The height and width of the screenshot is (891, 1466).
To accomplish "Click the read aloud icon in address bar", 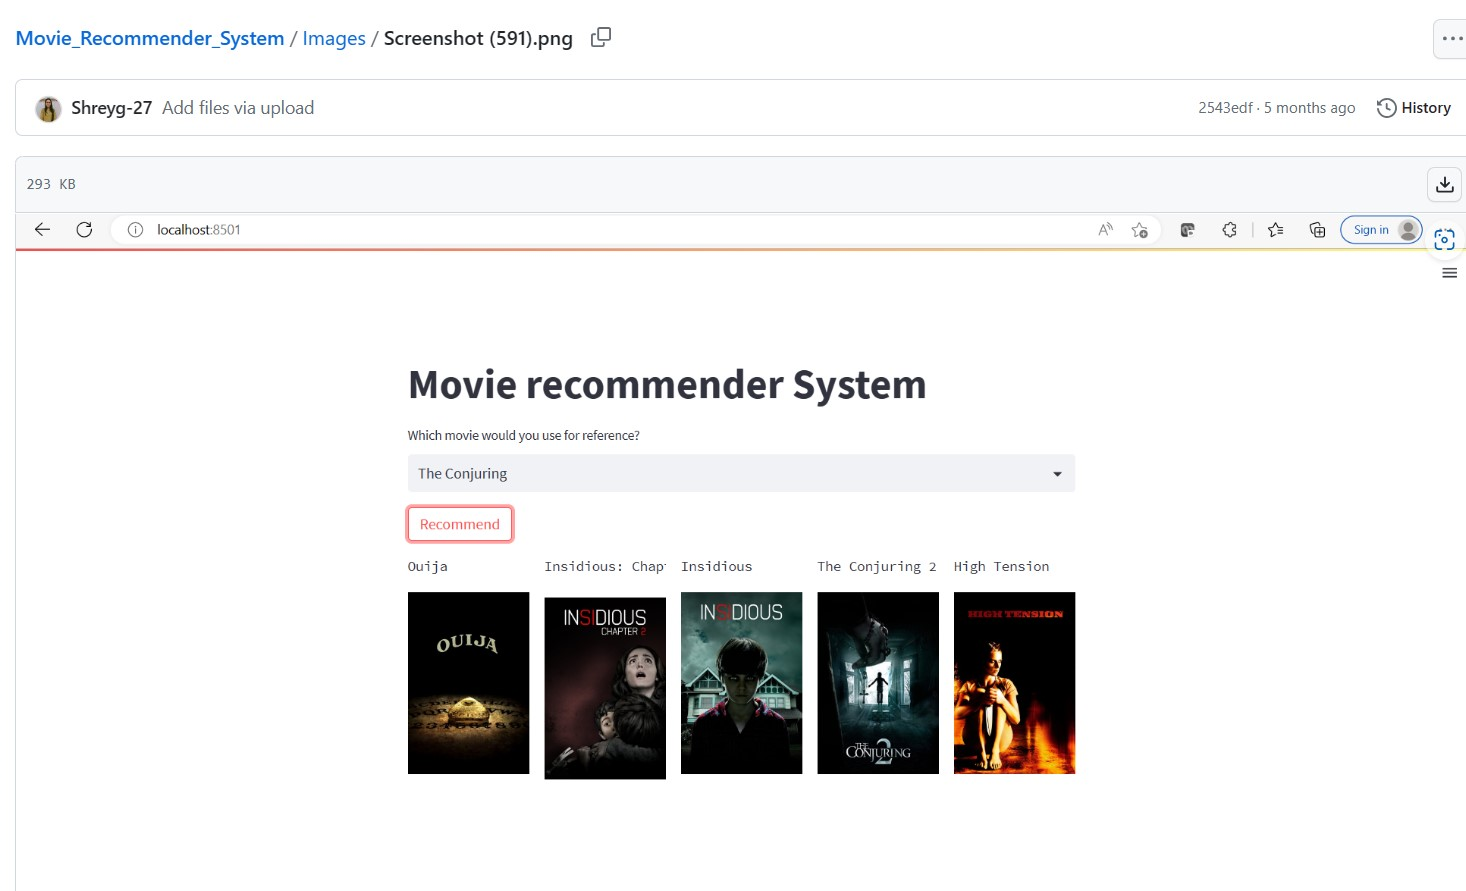I will 1104,229.
